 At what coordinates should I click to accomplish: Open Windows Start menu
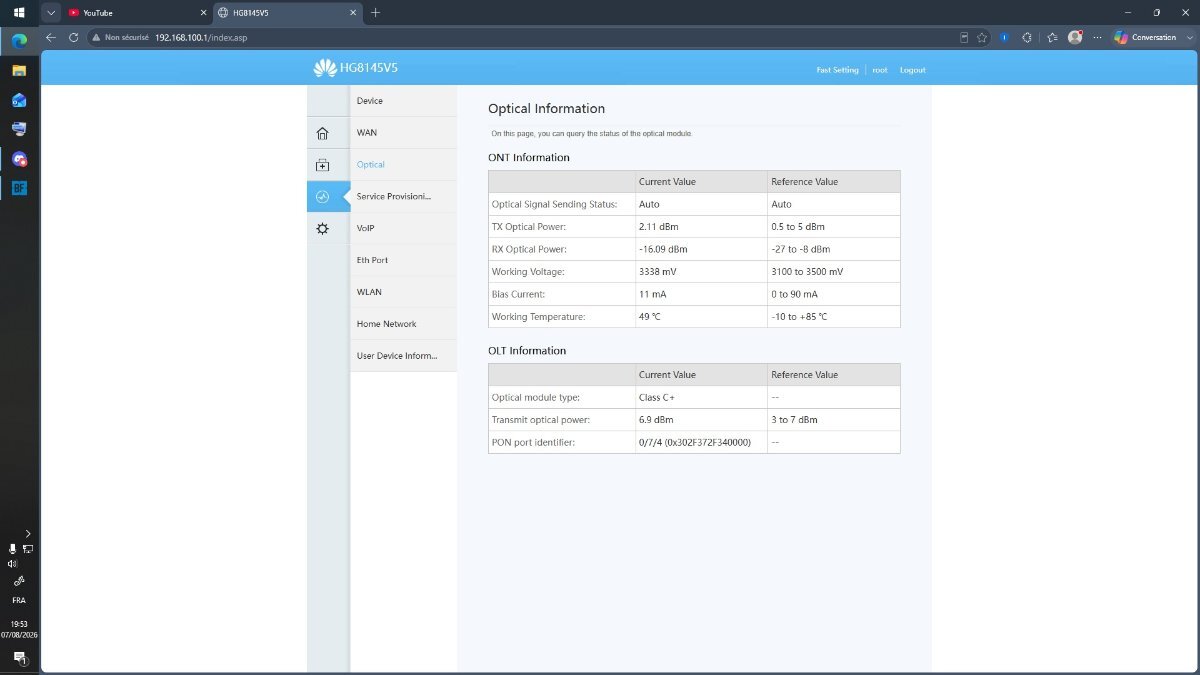pyautogui.click(x=19, y=13)
